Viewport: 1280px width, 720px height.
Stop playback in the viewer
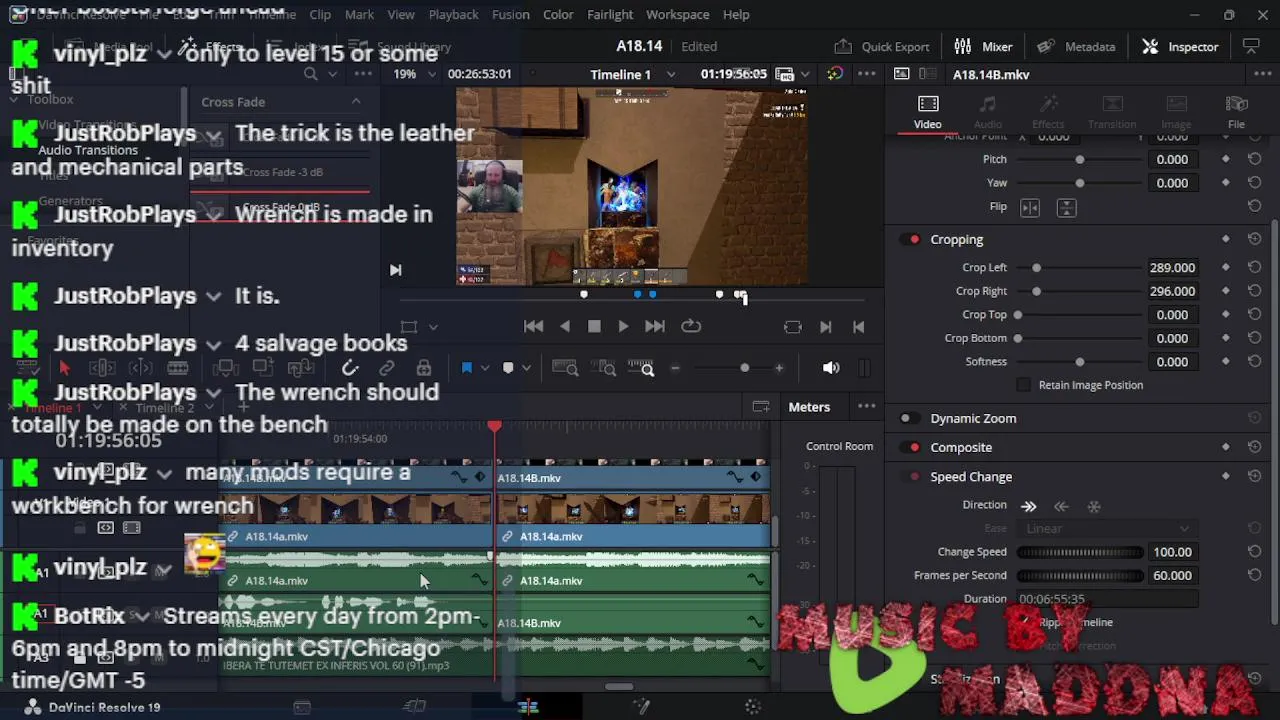594,326
